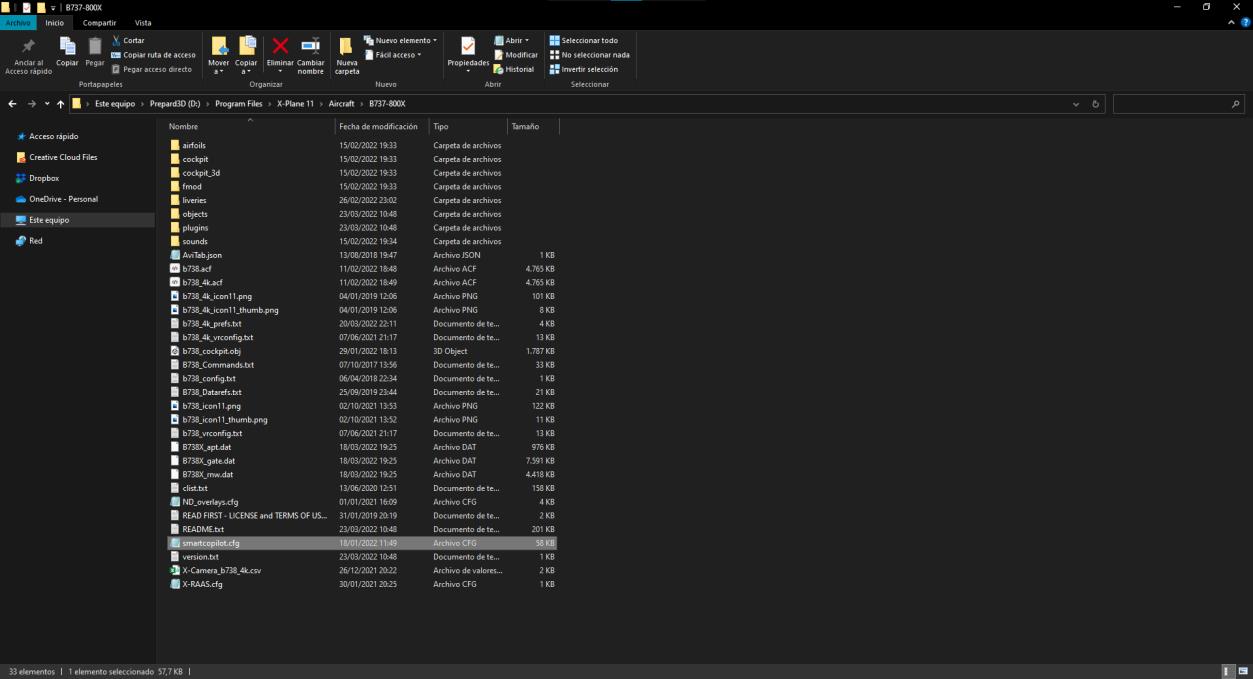The width and height of the screenshot is (1253, 679).
Task: Select Creative Cloud Files in the sidebar
Action: (63, 157)
